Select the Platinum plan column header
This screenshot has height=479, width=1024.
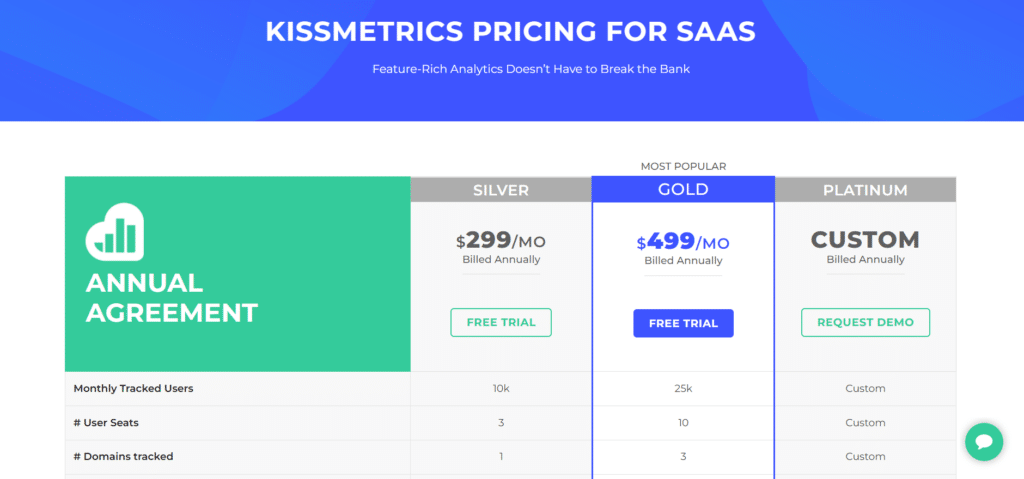click(x=865, y=190)
